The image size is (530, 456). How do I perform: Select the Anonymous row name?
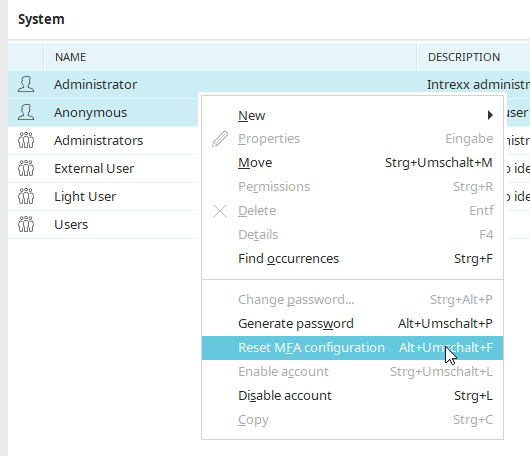91,113
